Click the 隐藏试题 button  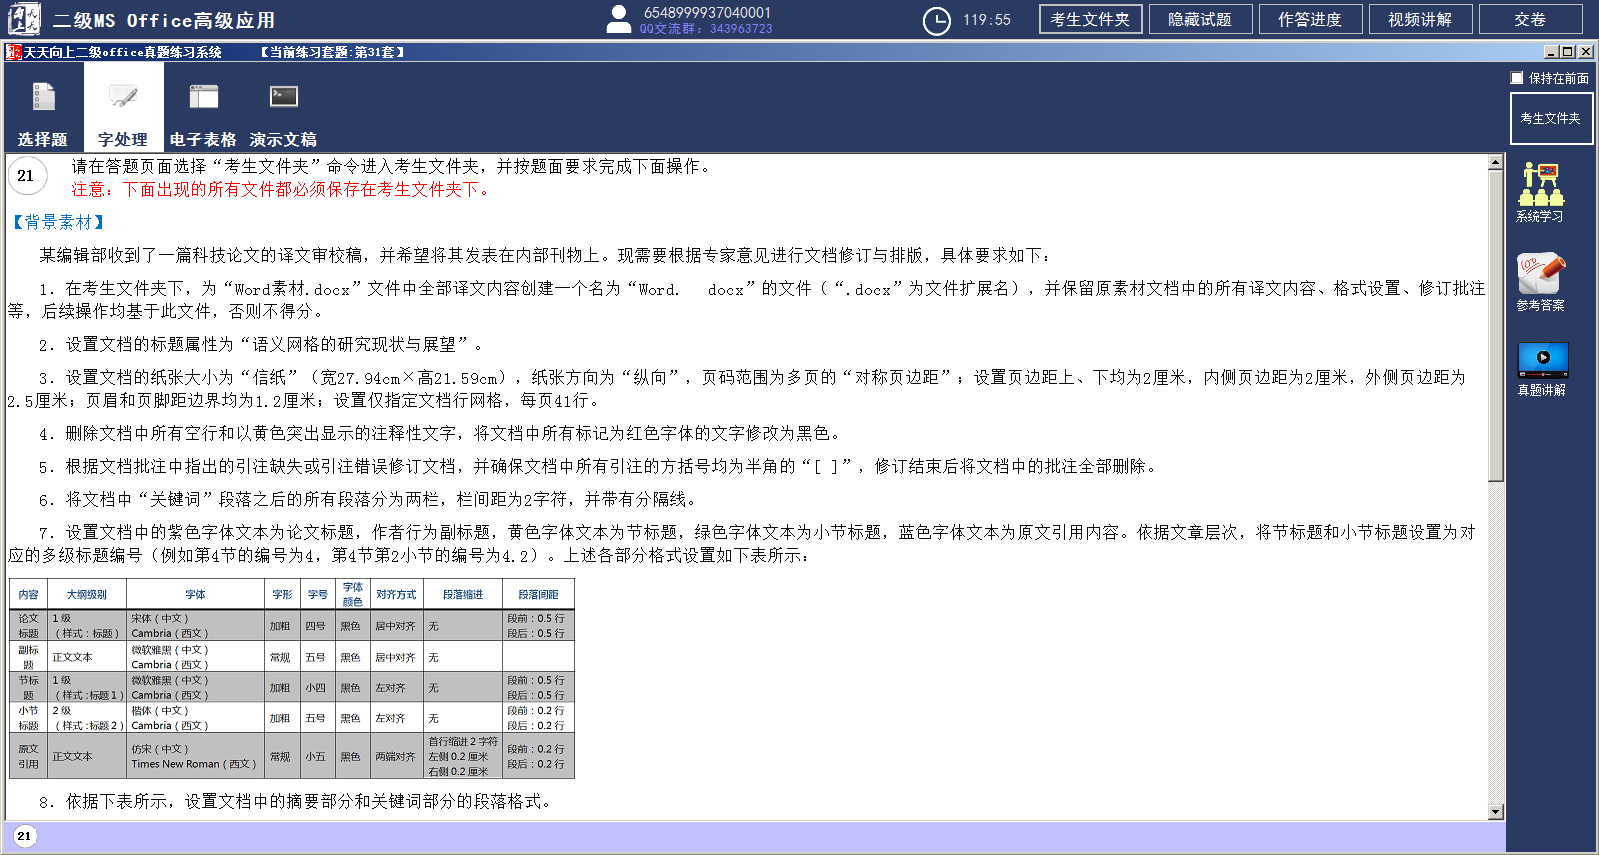coord(1200,19)
